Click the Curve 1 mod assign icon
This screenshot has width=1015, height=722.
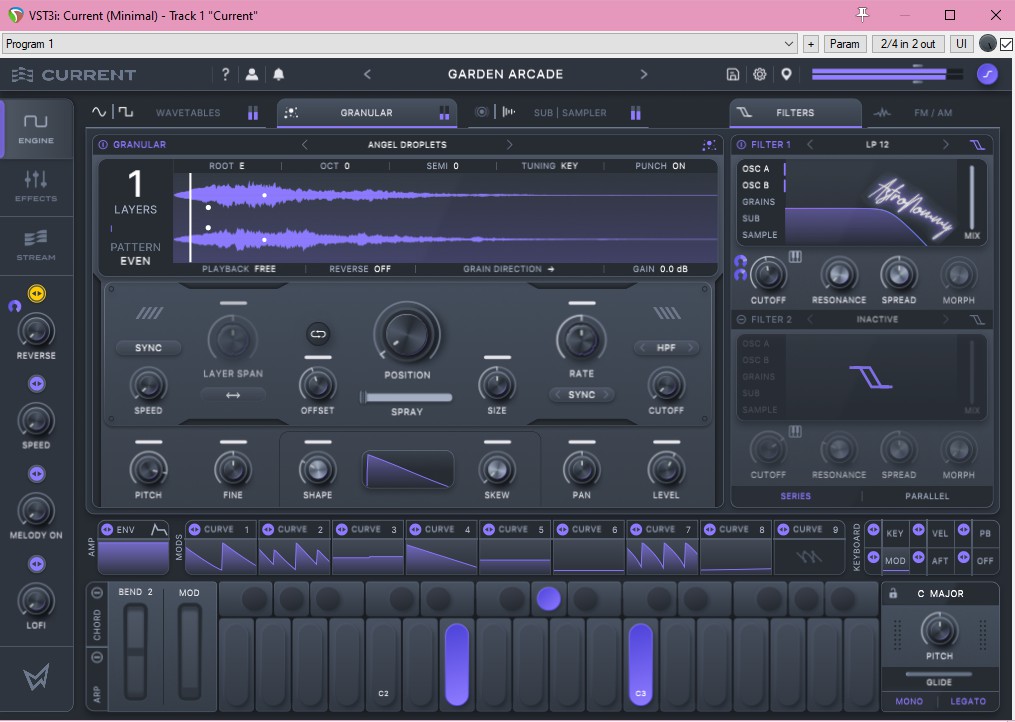click(194, 529)
